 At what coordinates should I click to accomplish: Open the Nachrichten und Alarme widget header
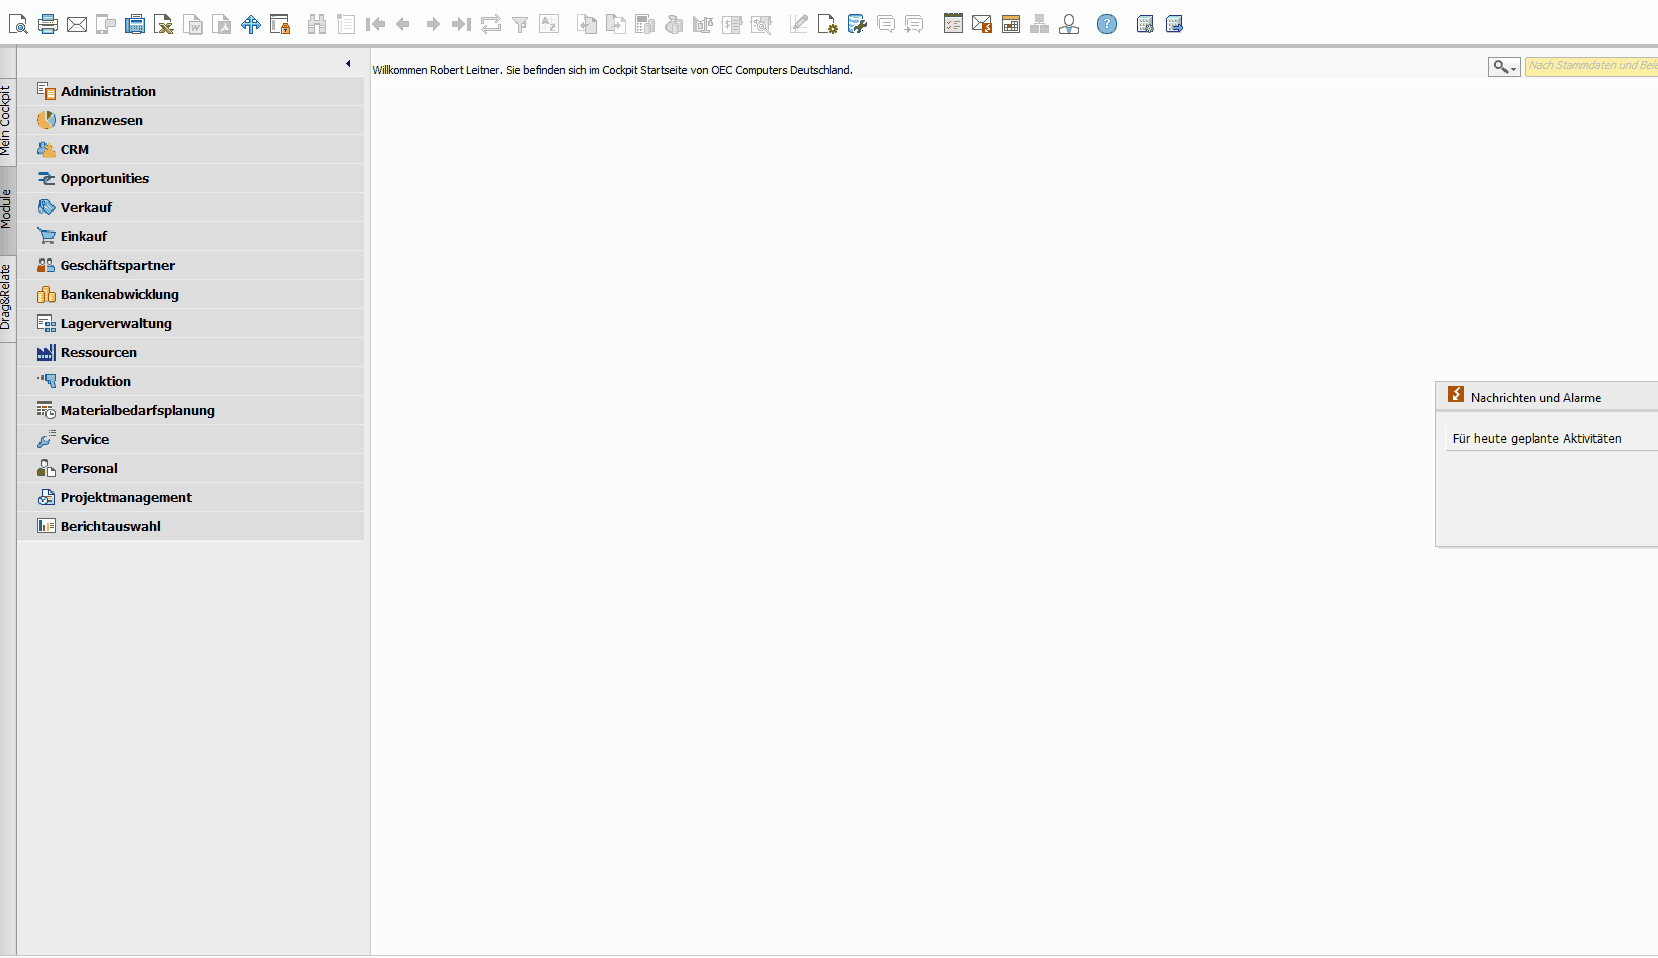click(1535, 397)
